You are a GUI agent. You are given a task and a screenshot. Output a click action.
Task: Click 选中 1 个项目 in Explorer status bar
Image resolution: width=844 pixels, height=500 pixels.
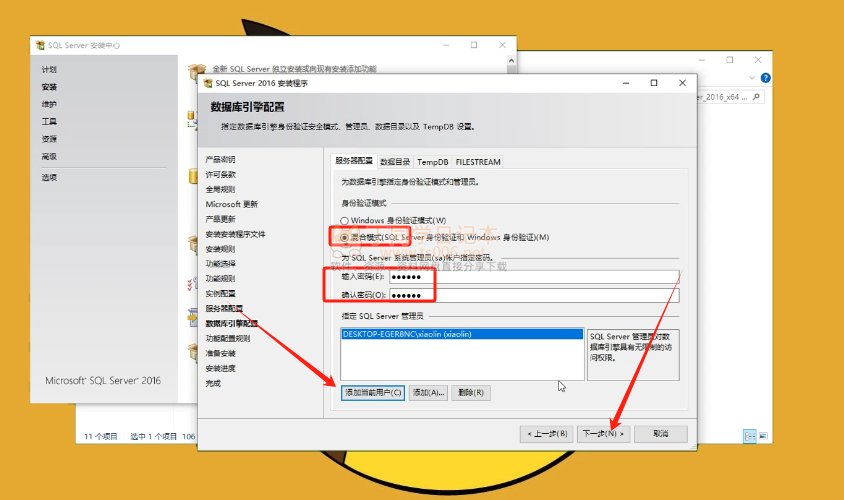[153, 436]
